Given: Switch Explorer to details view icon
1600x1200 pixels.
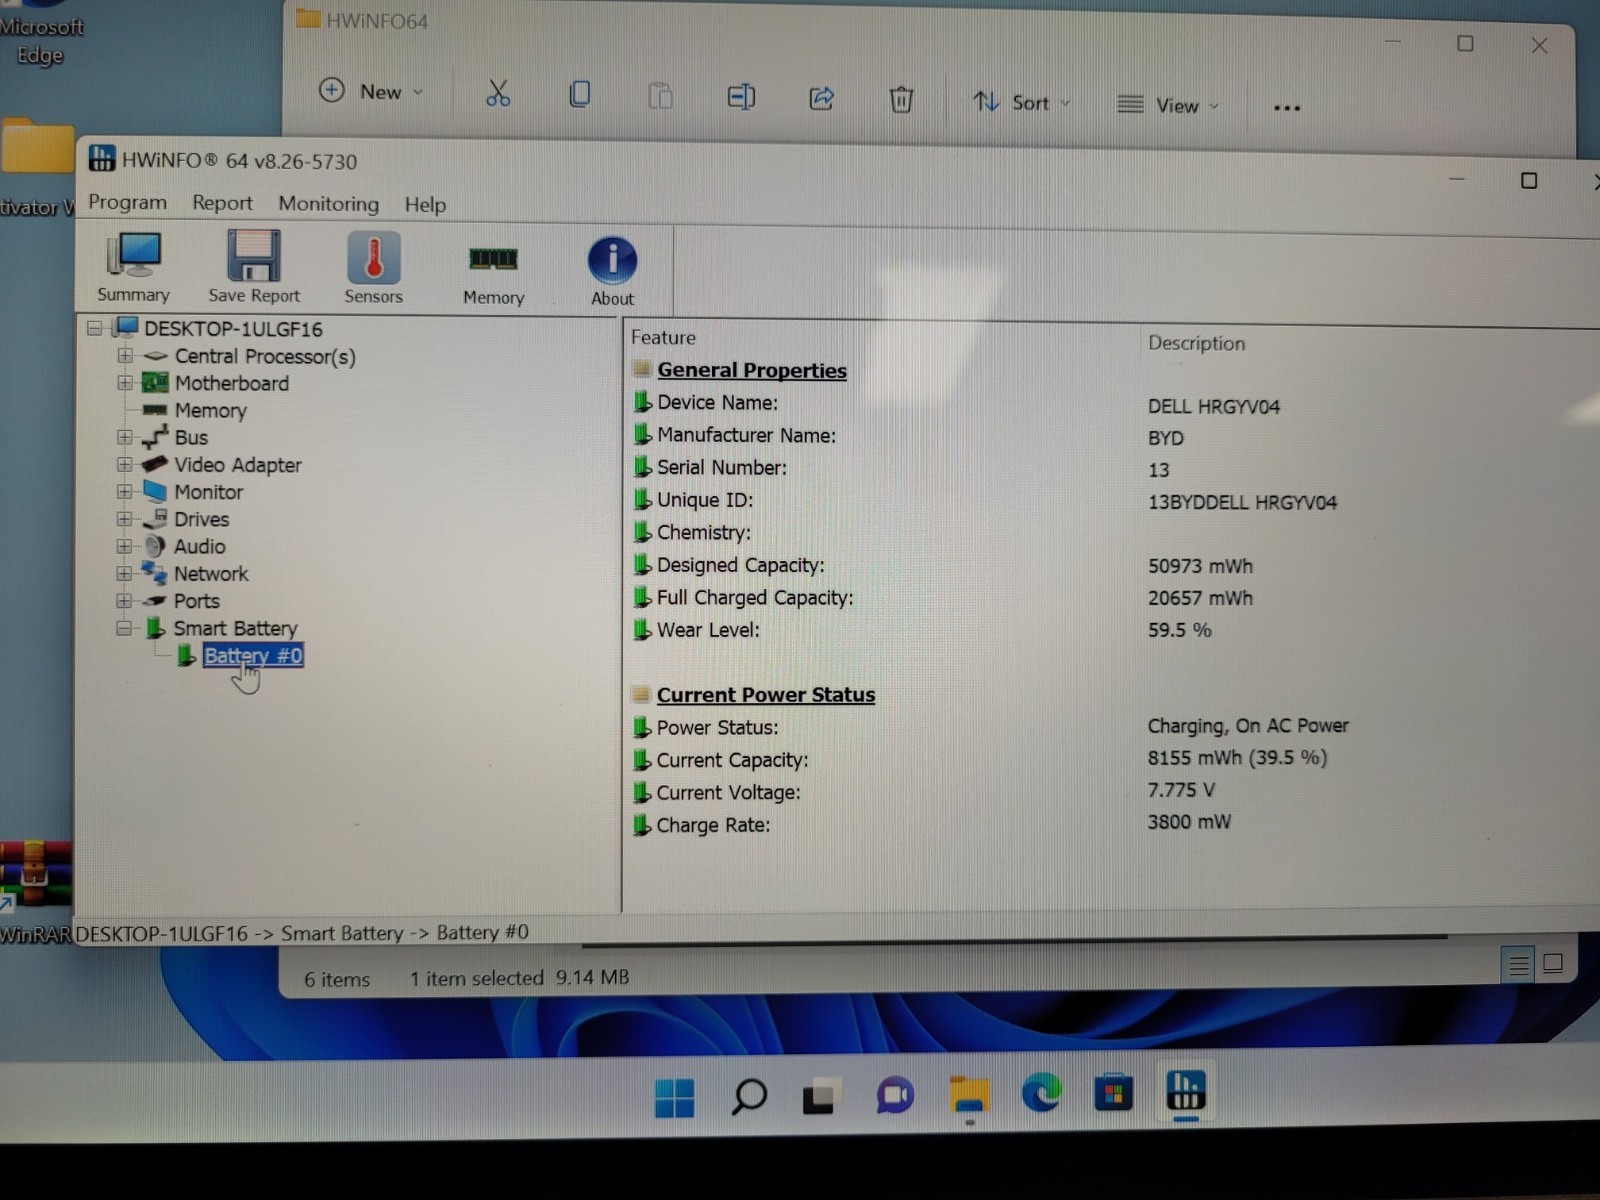Looking at the screenshot, I should (x=1519, y=965).
